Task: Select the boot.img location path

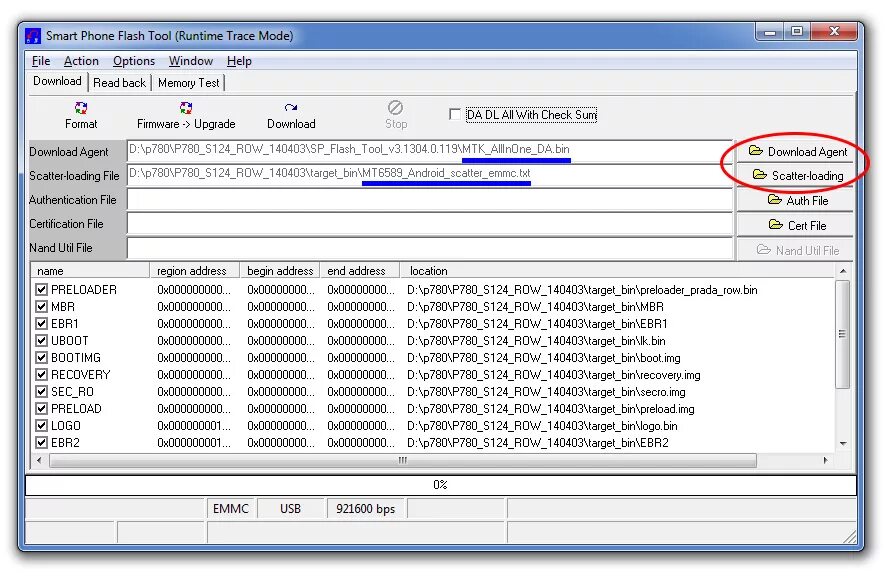Action: (544, 358)
